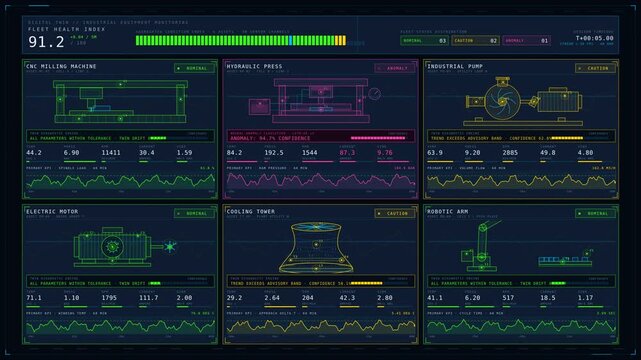This screenshot has width=641, height=360.
Task: Click the Industrial Pump schematic diagram
Action: coord(523,101)
